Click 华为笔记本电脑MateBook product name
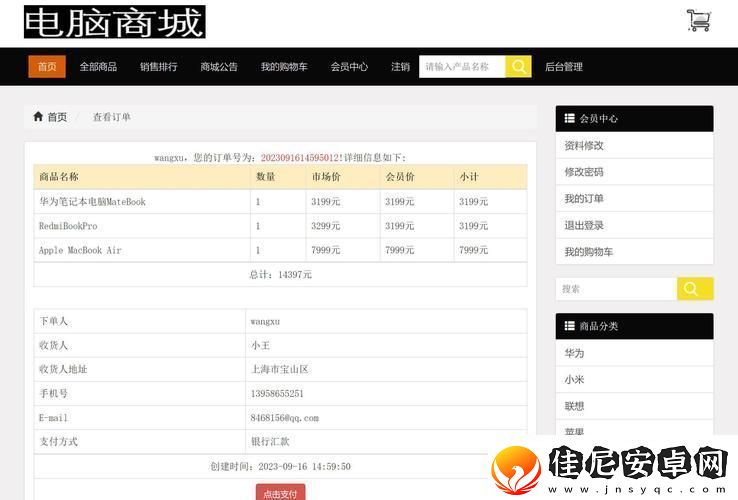Screen dimensions: 738x500 click(x=92, y=202)
